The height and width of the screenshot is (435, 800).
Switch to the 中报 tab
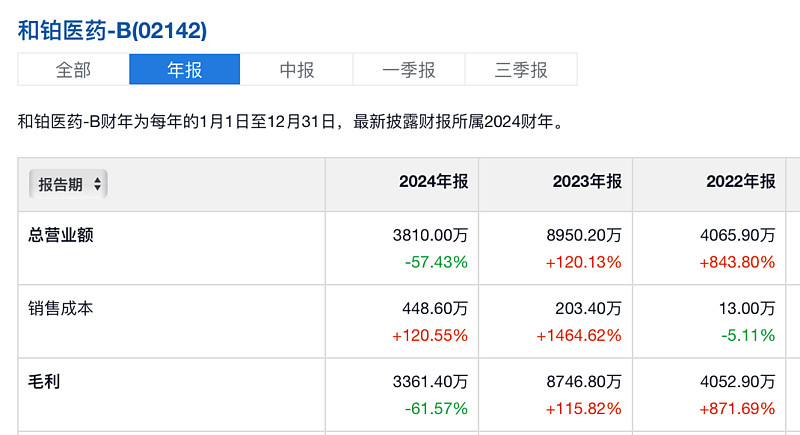[297, 70]
